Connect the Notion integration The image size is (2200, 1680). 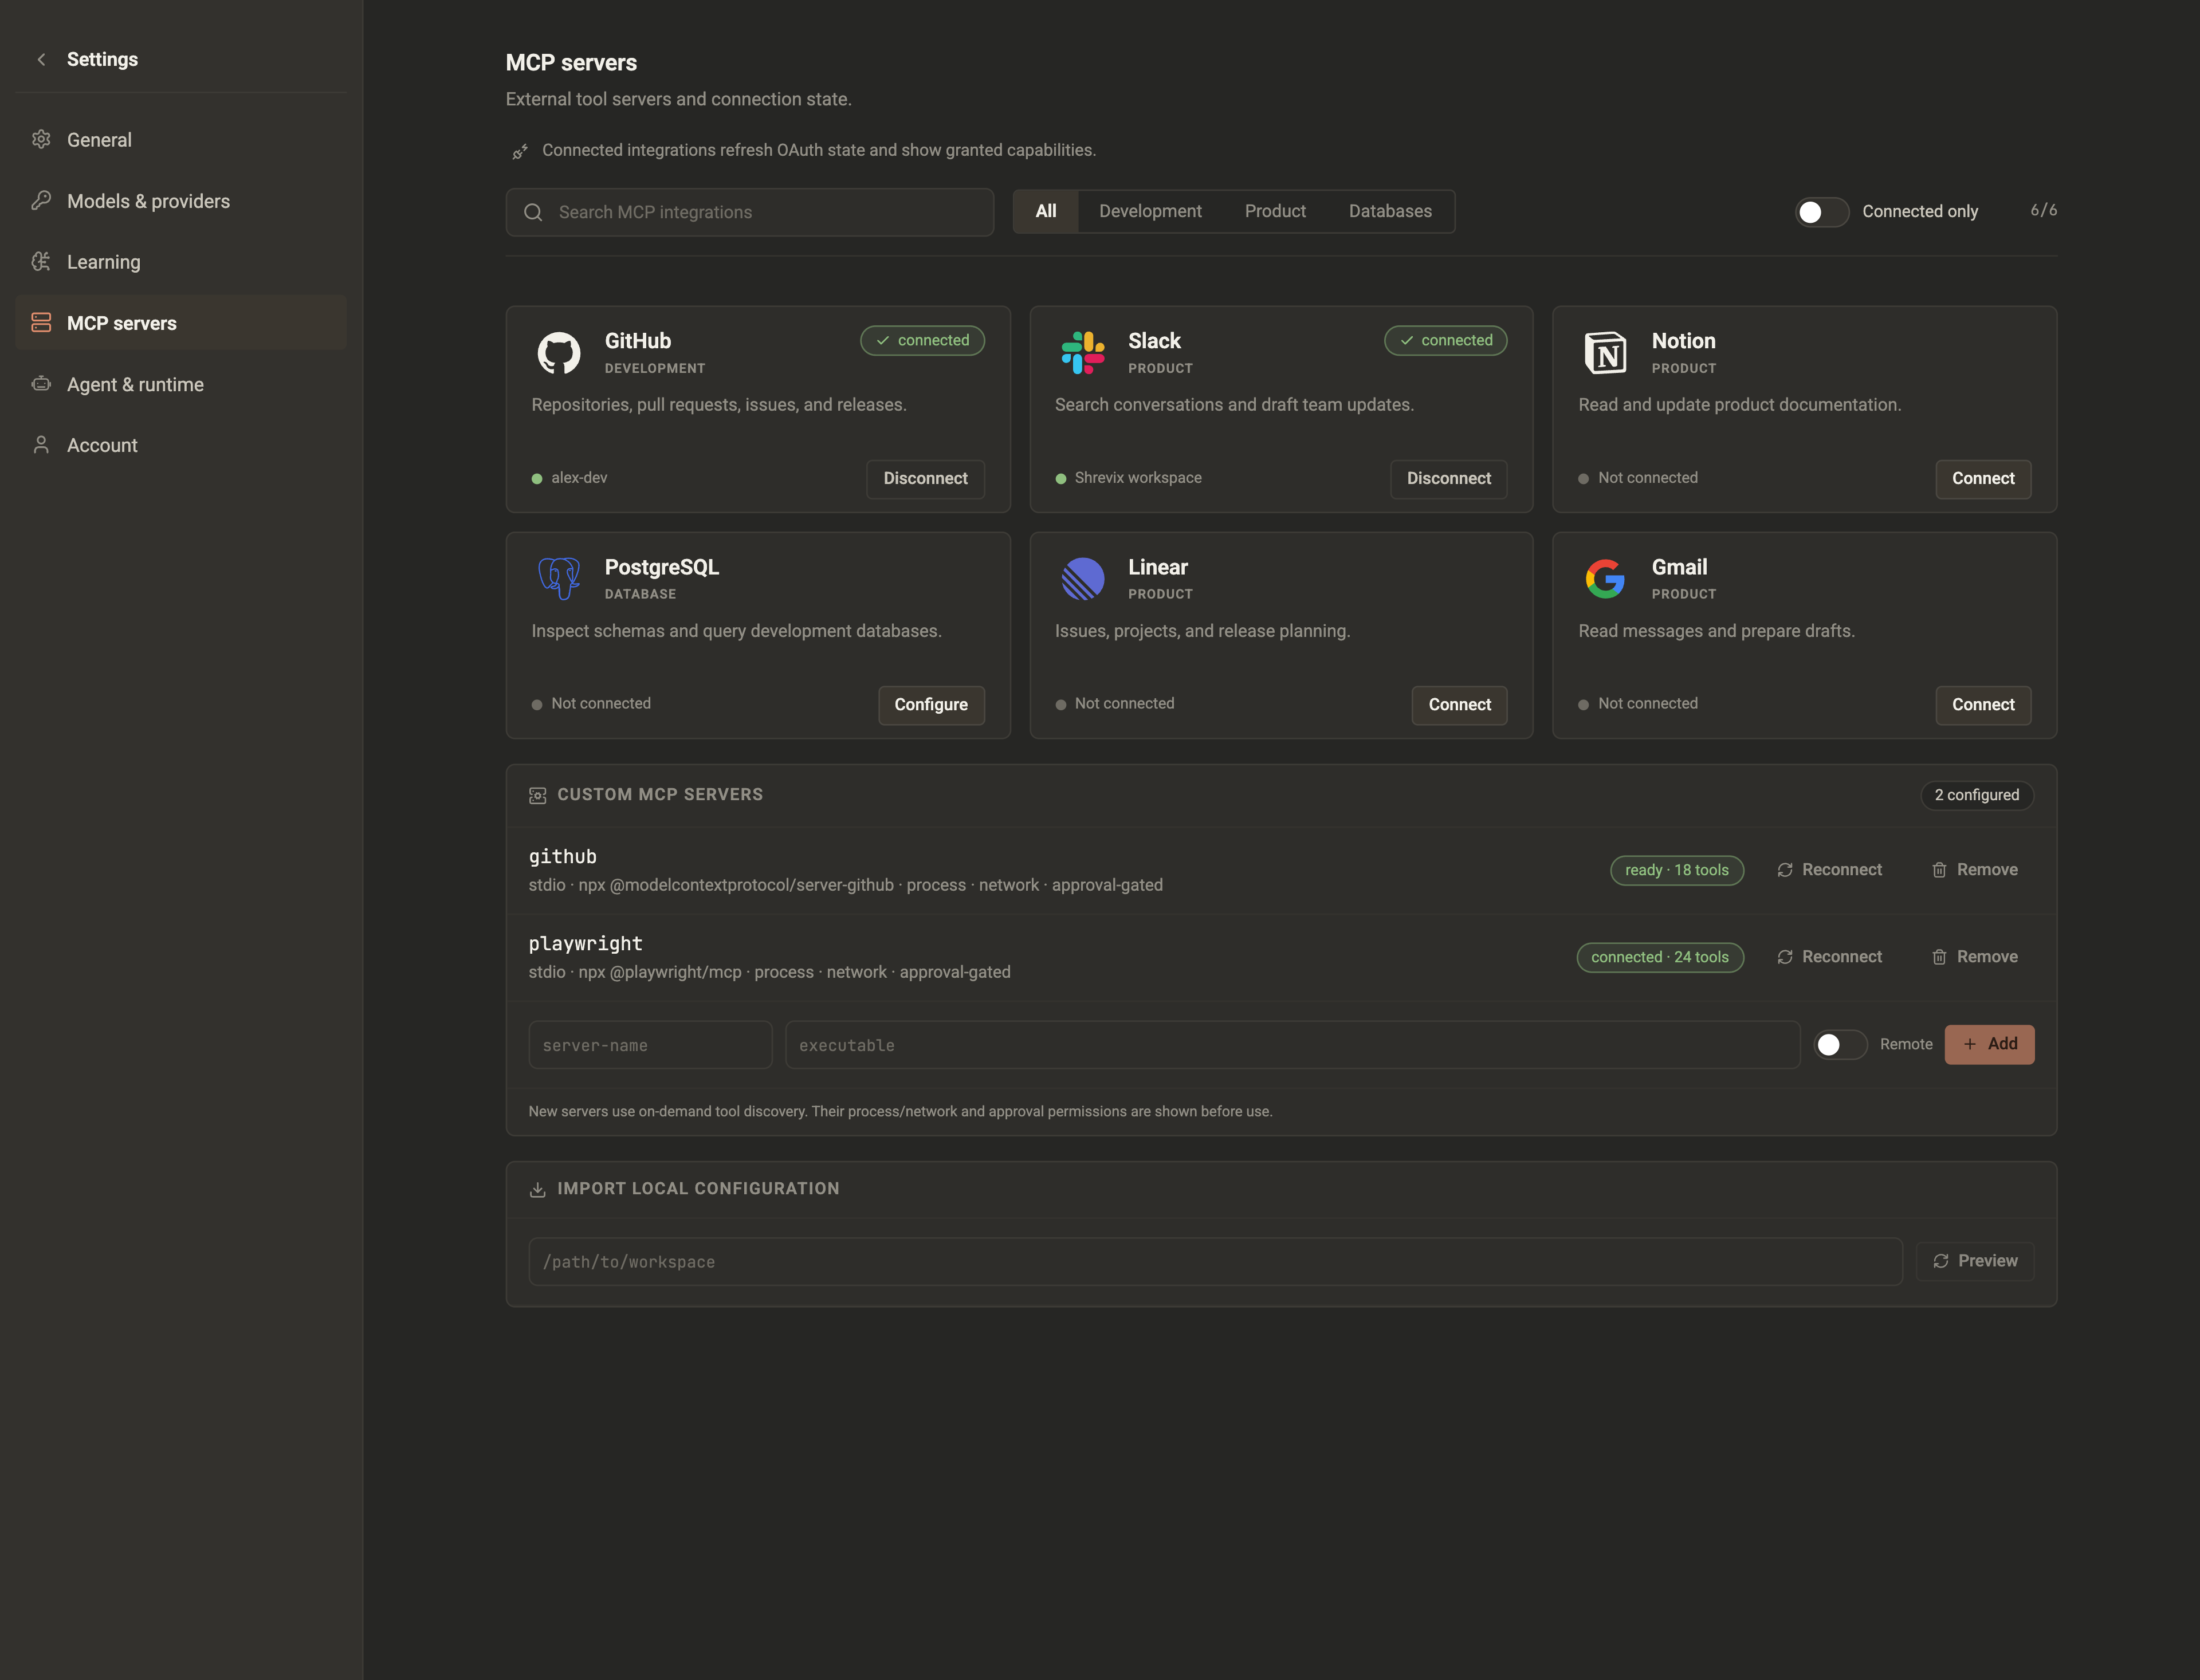tap(1983, 479)
